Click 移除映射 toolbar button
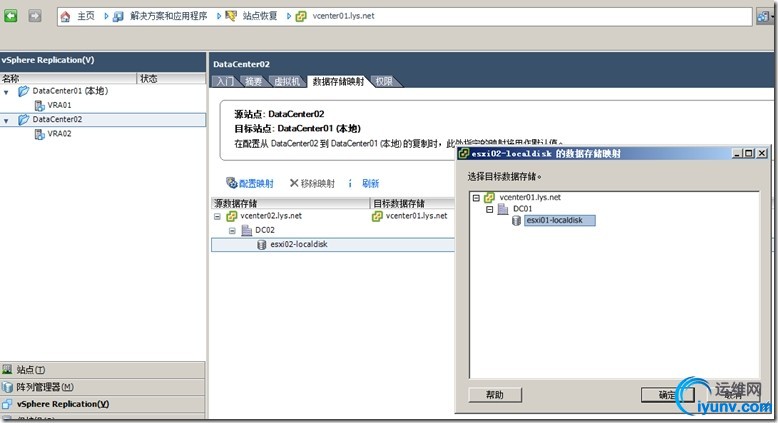The width and height of the screenshot is (778, 423). tap(312, 183)
